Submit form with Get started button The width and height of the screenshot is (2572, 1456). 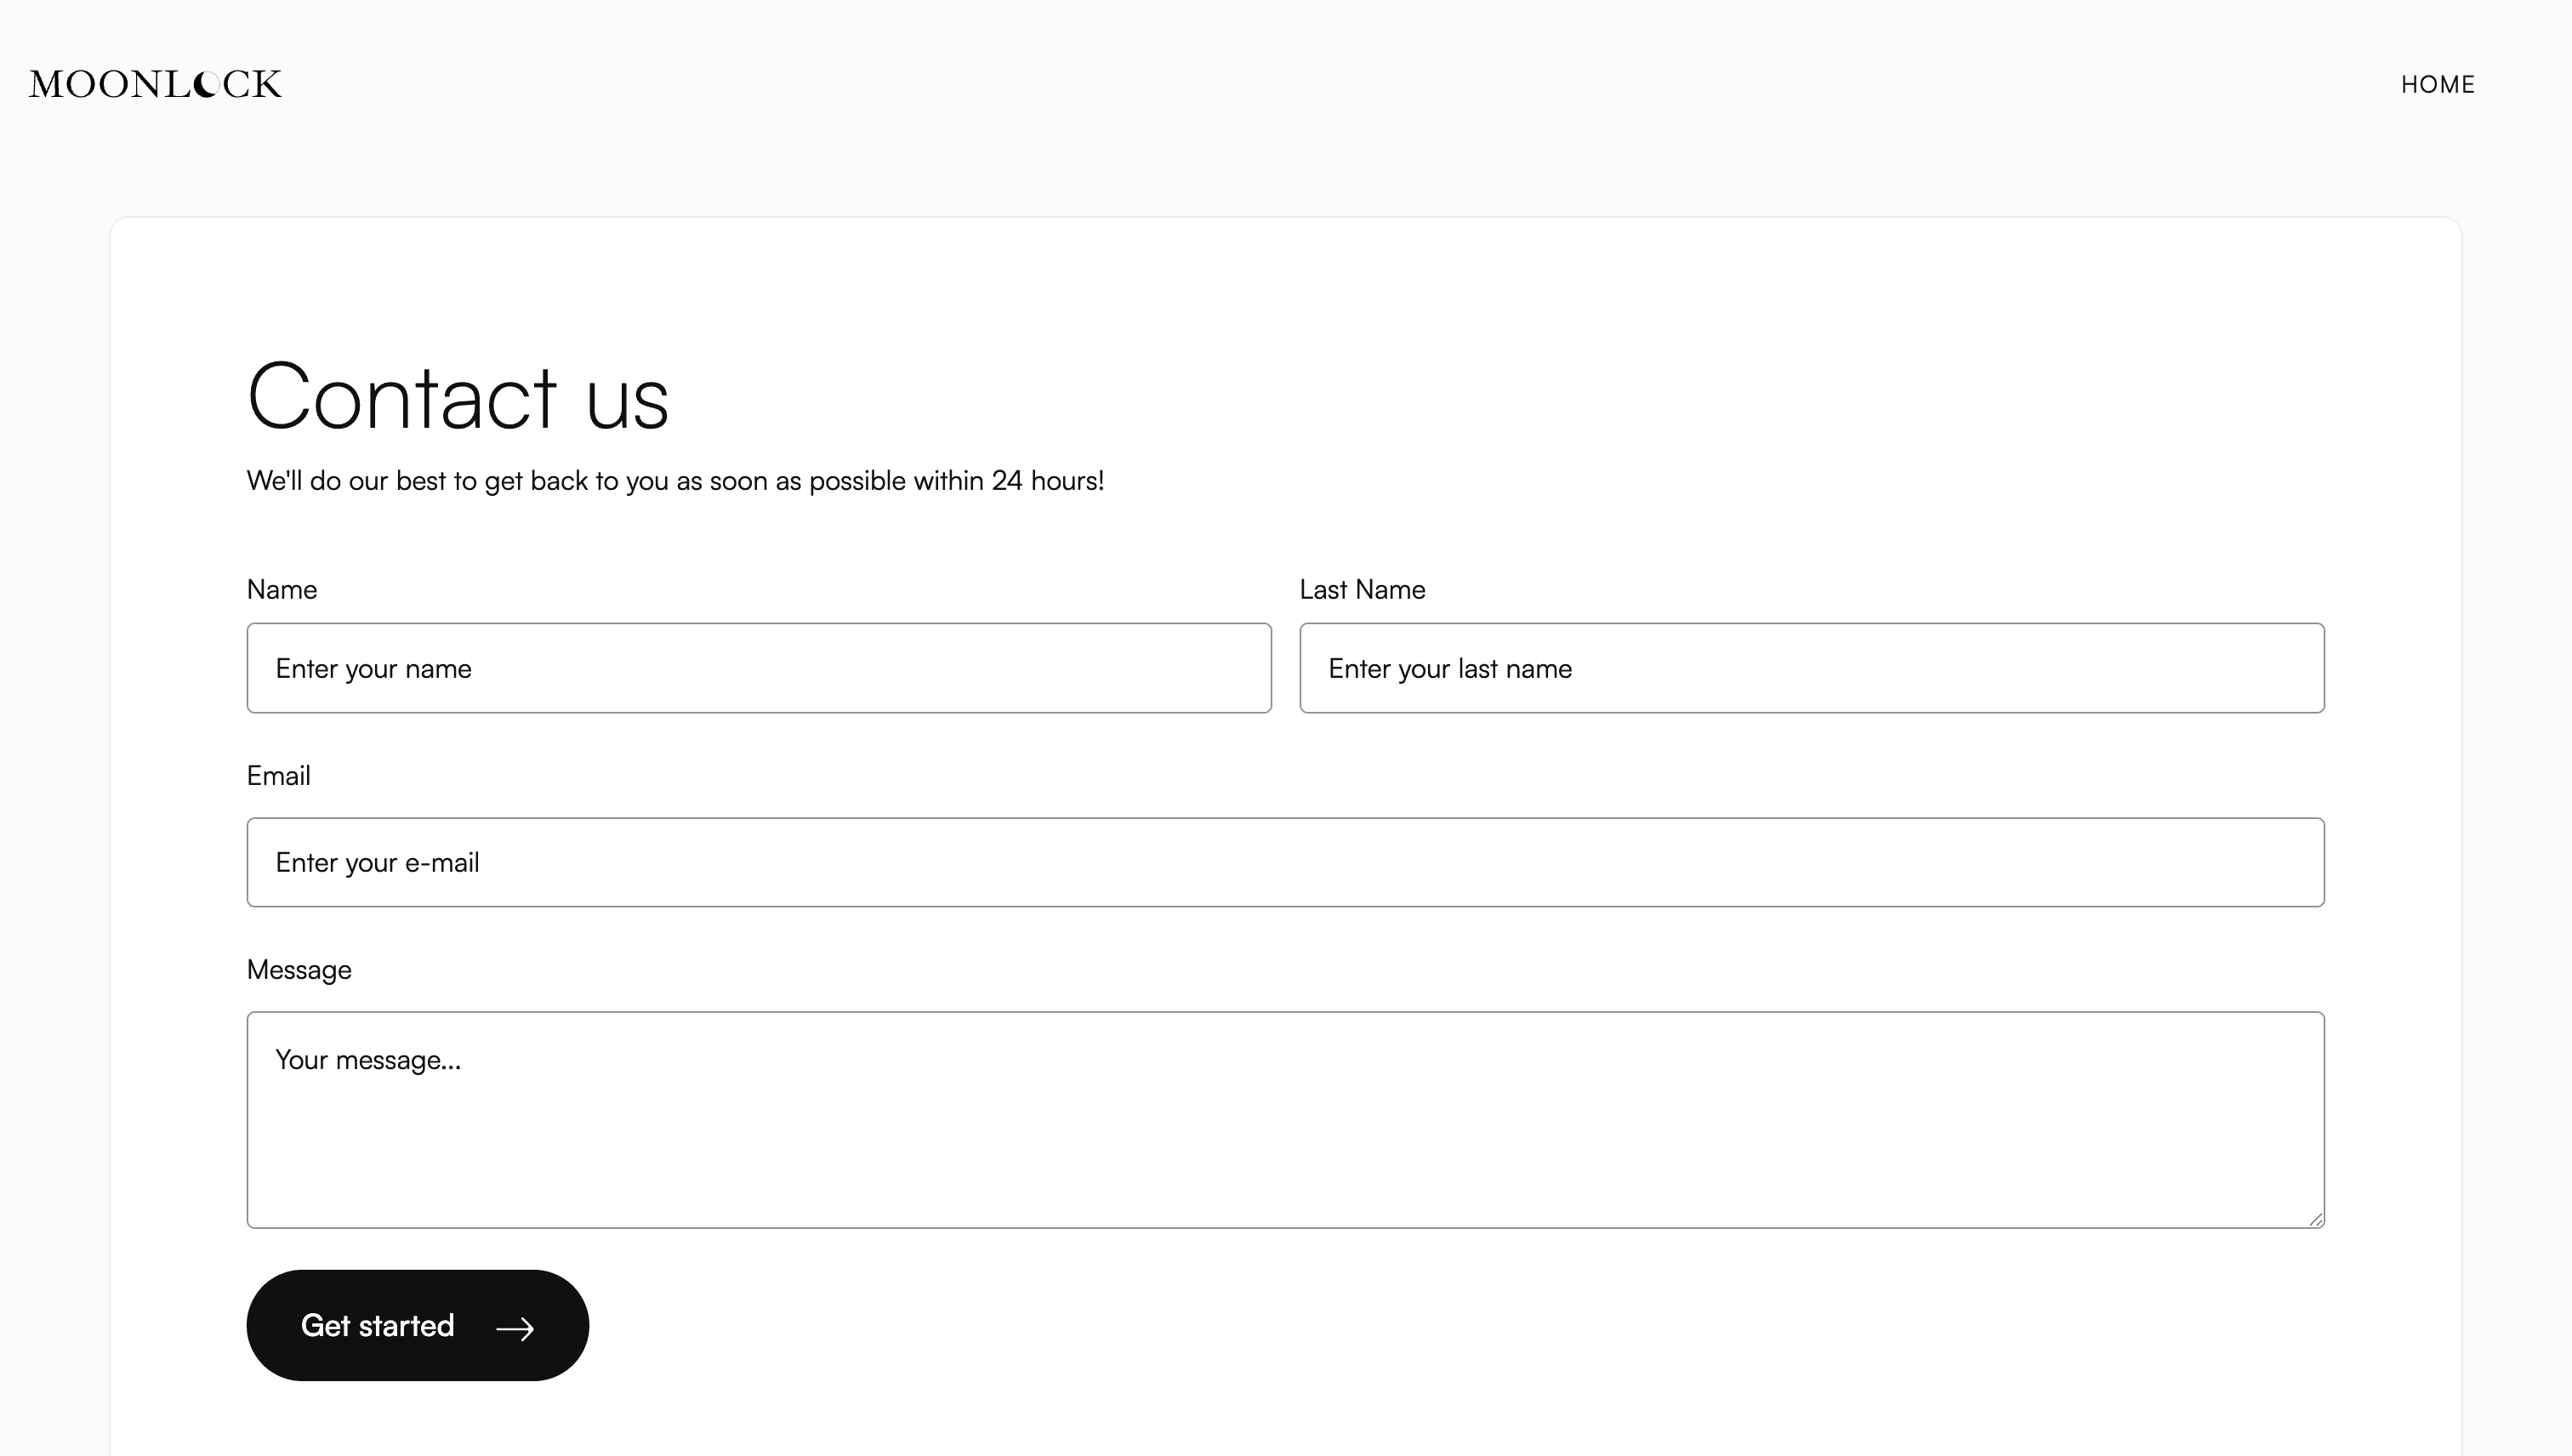[x=418, y=1326]
